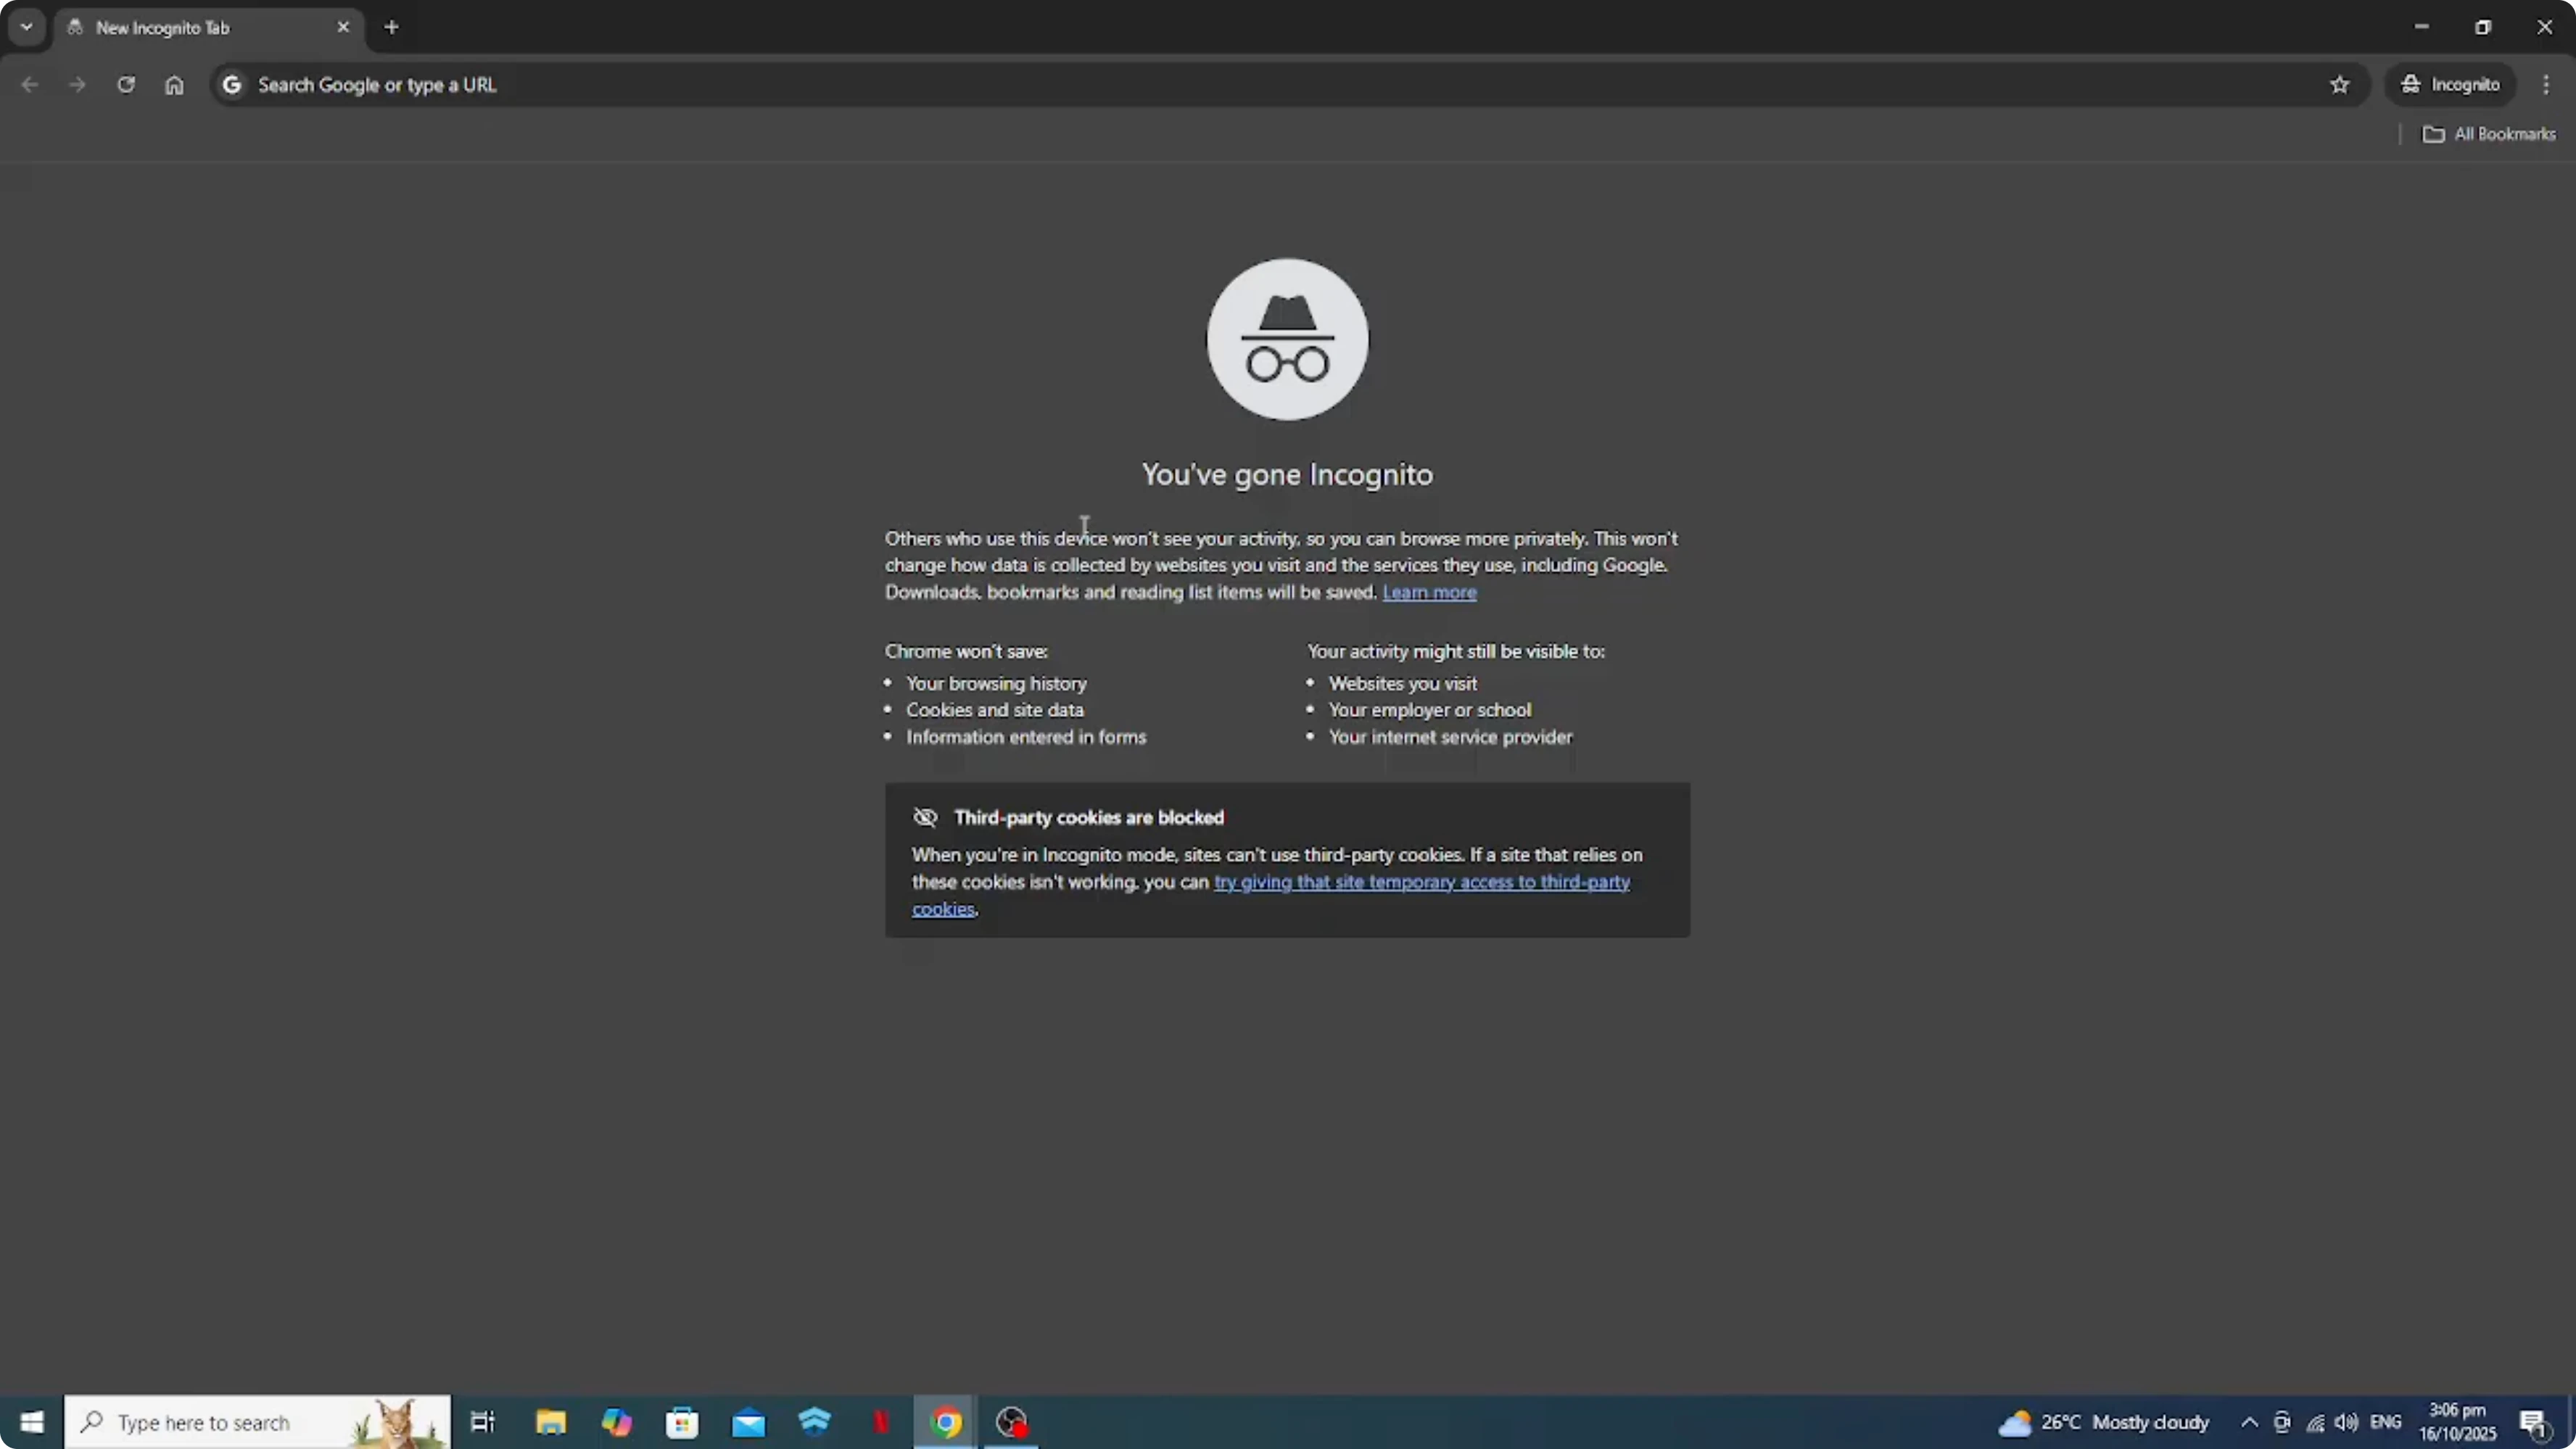The height and width of the screenshot is (1449, 2576).
Task: Click the large Incognito hat and glasses logo
Action: pos(1287,339)
